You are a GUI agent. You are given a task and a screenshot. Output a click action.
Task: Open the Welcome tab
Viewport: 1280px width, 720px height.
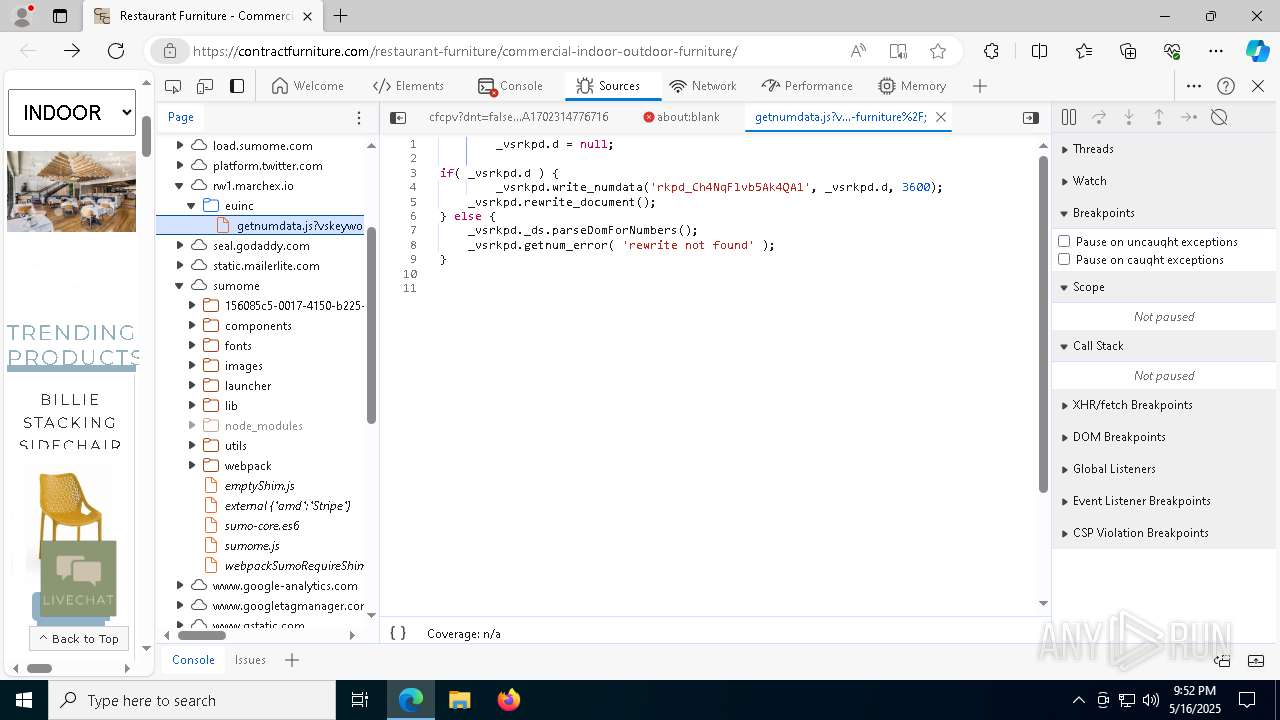click(308, 86)
